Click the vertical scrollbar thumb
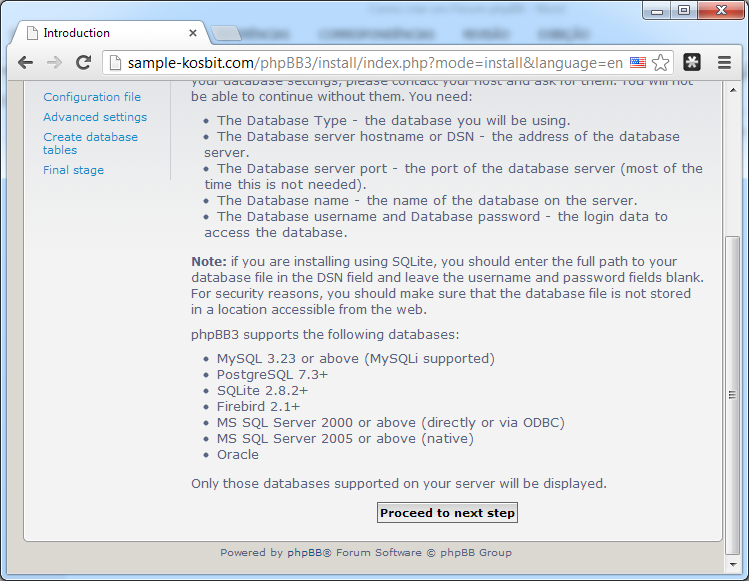 [x=732, y=395]
